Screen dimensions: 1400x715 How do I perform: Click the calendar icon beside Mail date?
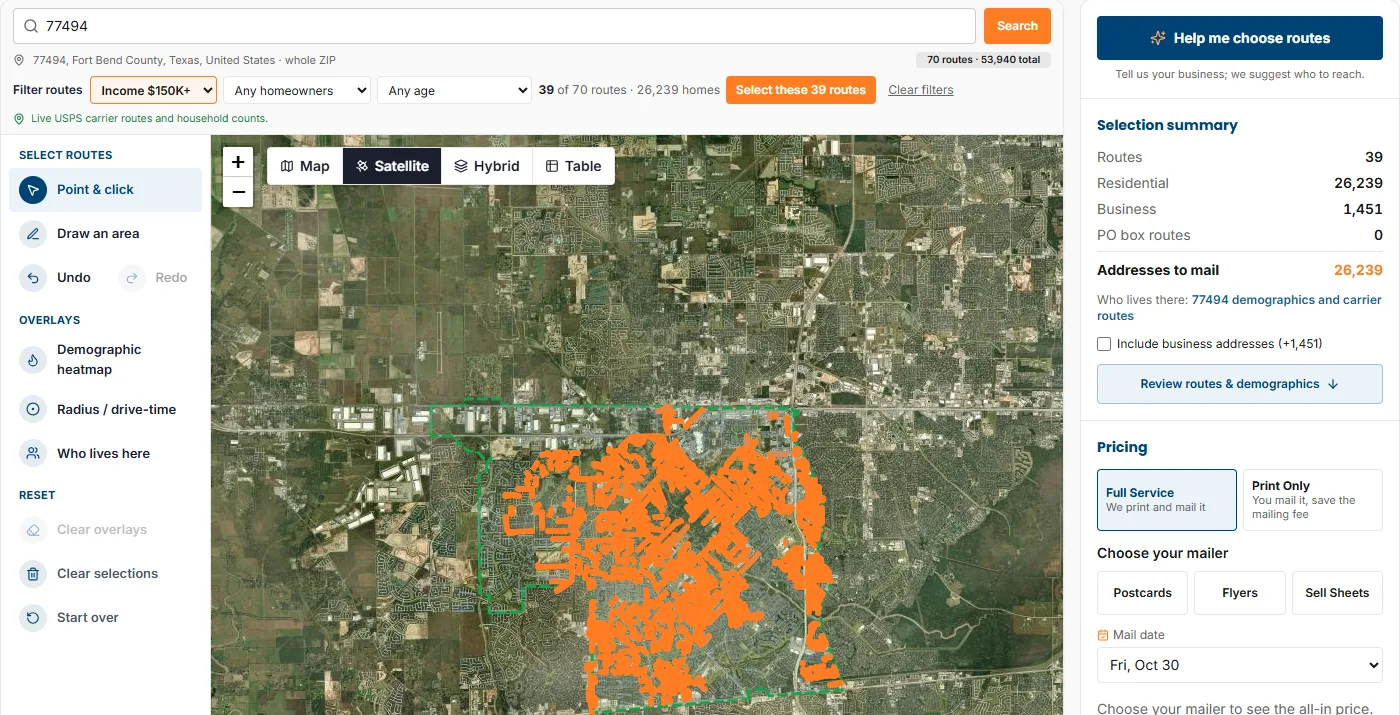1103,635
